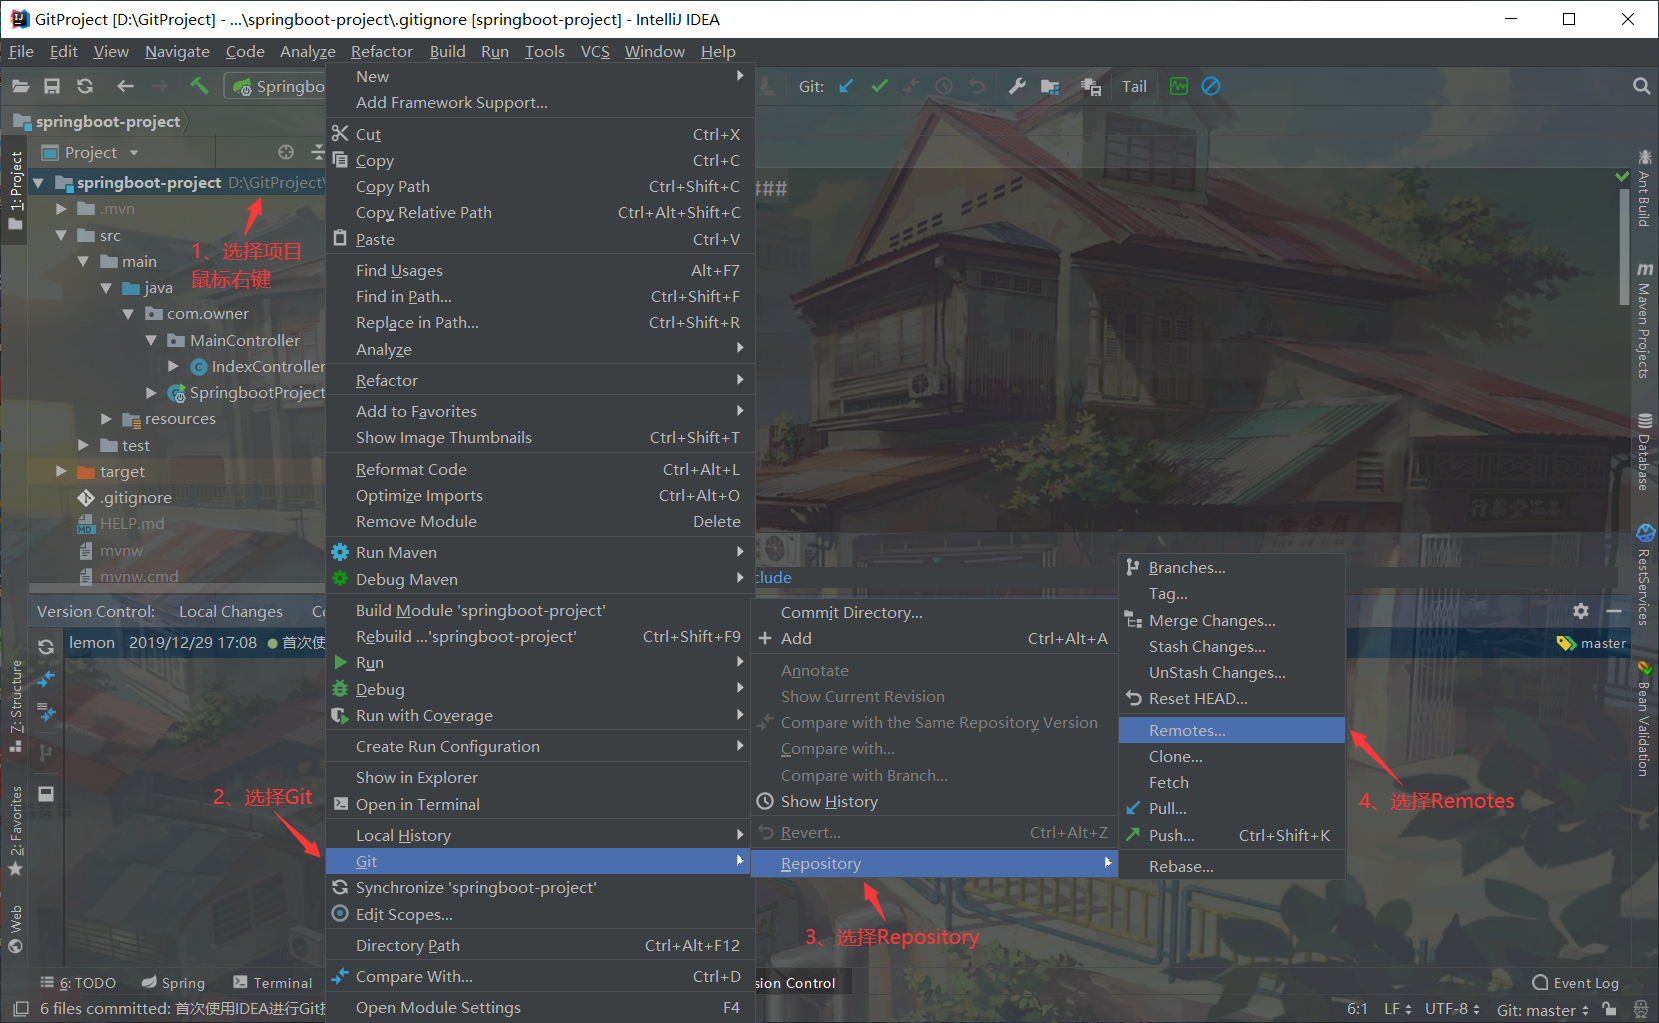Open settings via the wrench icon
This screenshot has width=1659, height=1023.
pos(1017,86)
